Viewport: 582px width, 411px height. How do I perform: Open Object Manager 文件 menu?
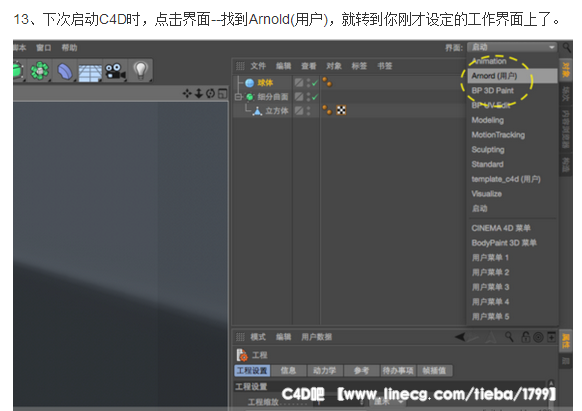[258, 66]
